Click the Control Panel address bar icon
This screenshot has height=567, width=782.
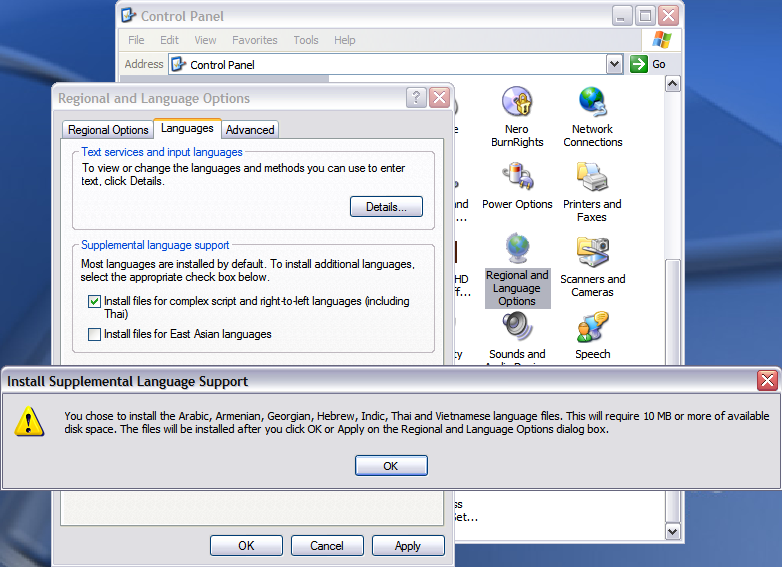pyautogui.click(x=179, y=64)
